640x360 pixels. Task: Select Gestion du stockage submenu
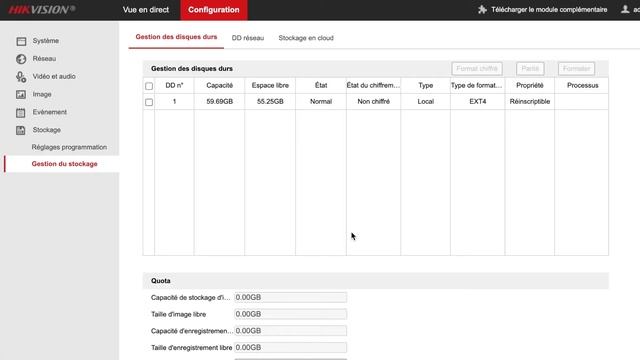click(x=64, y=164)
